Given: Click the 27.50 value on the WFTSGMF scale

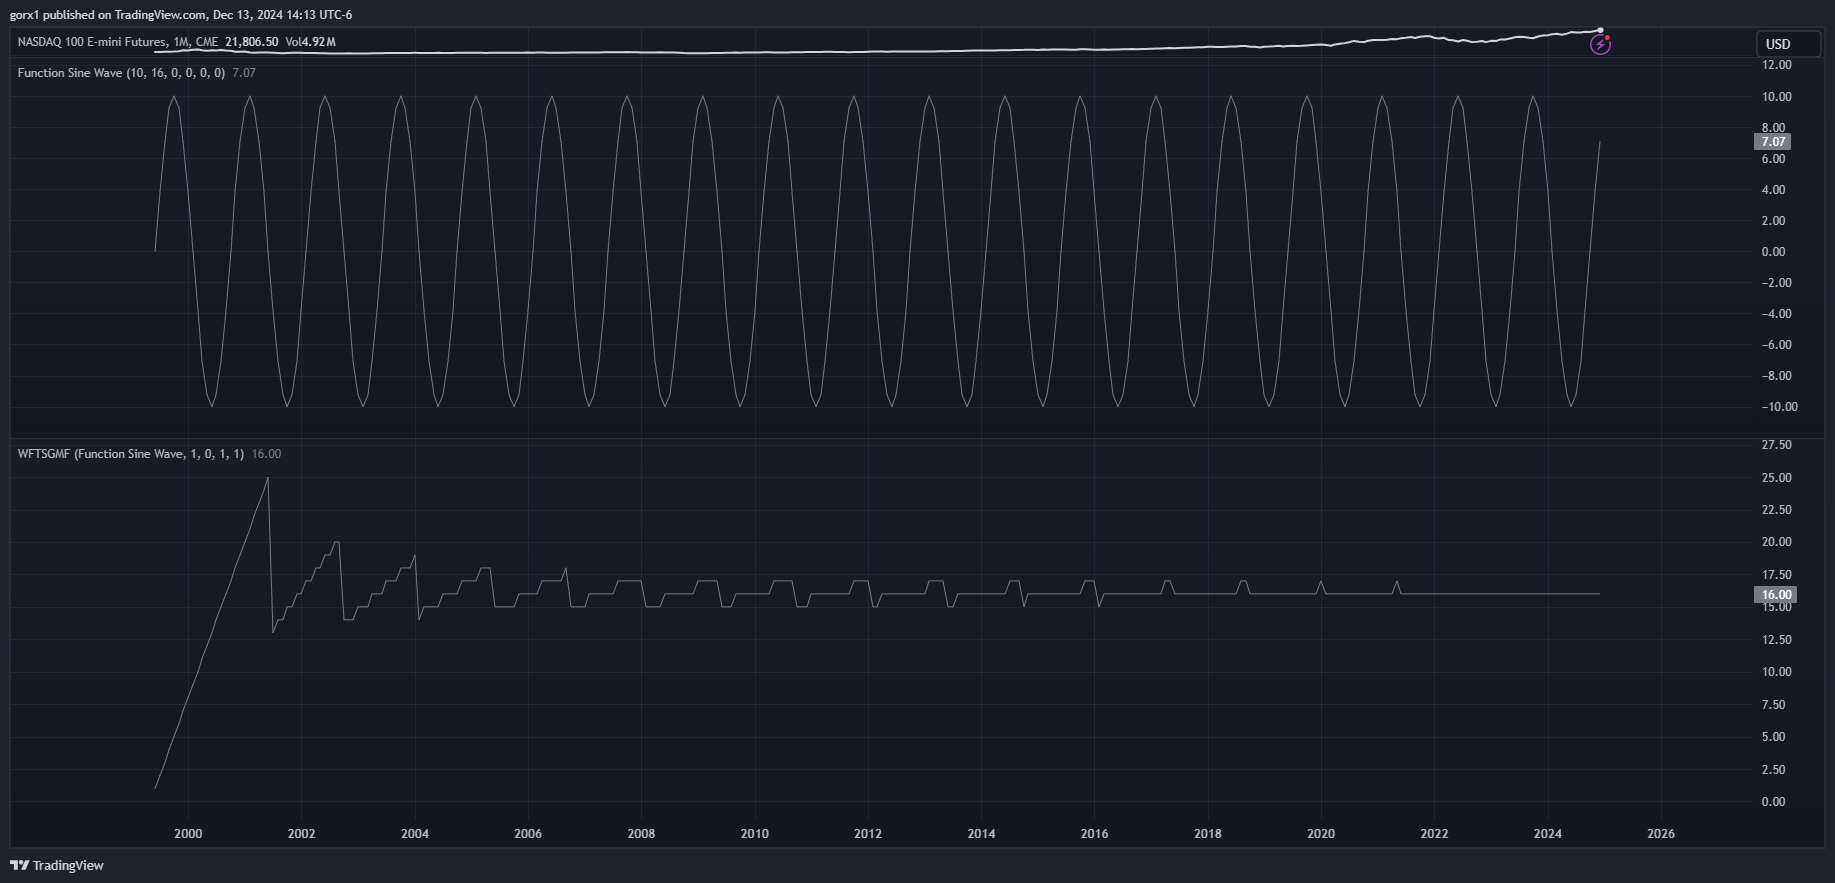Looking at the screenshot, I should click(1776, 445).
